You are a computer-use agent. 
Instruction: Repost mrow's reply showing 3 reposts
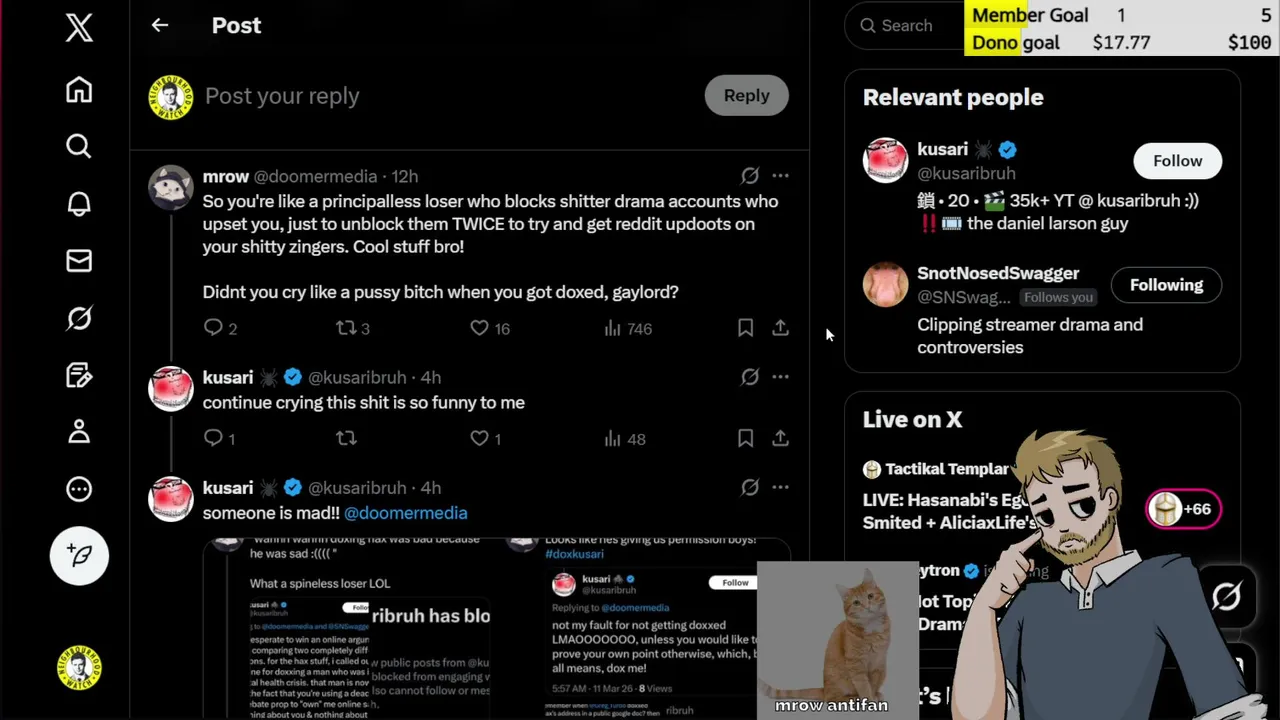click(x=352, y=328)
